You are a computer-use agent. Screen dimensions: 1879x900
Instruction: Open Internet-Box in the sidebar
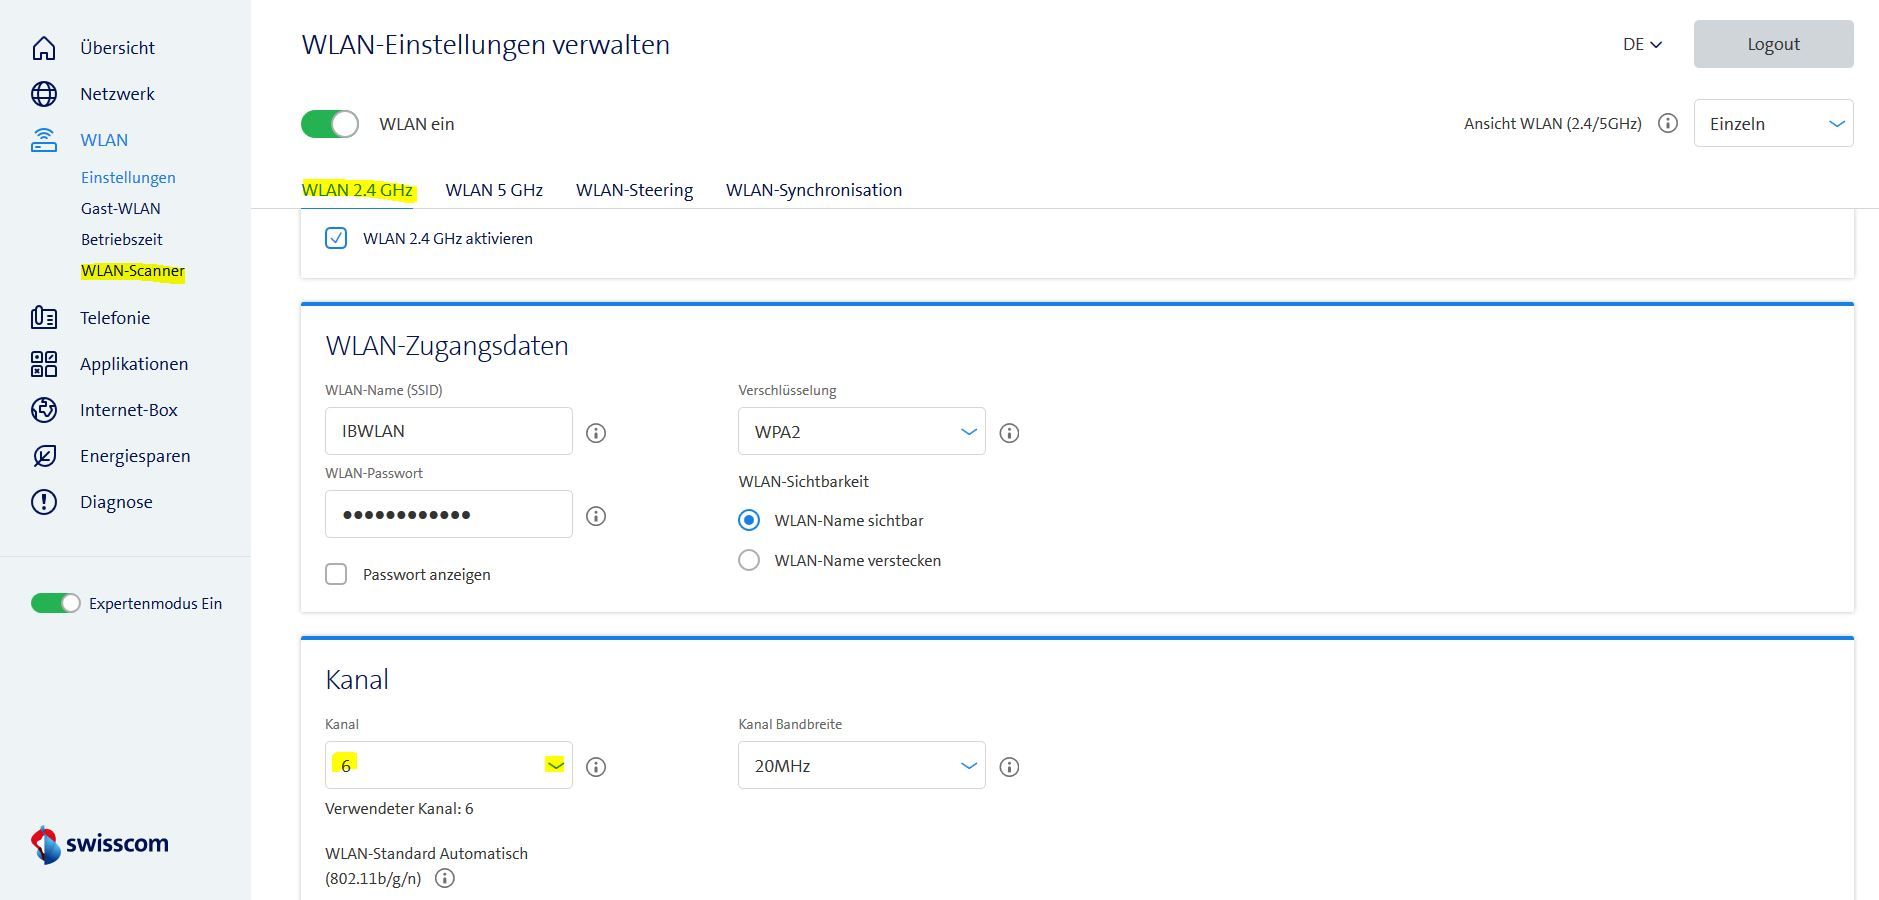[x=129, y=410]
